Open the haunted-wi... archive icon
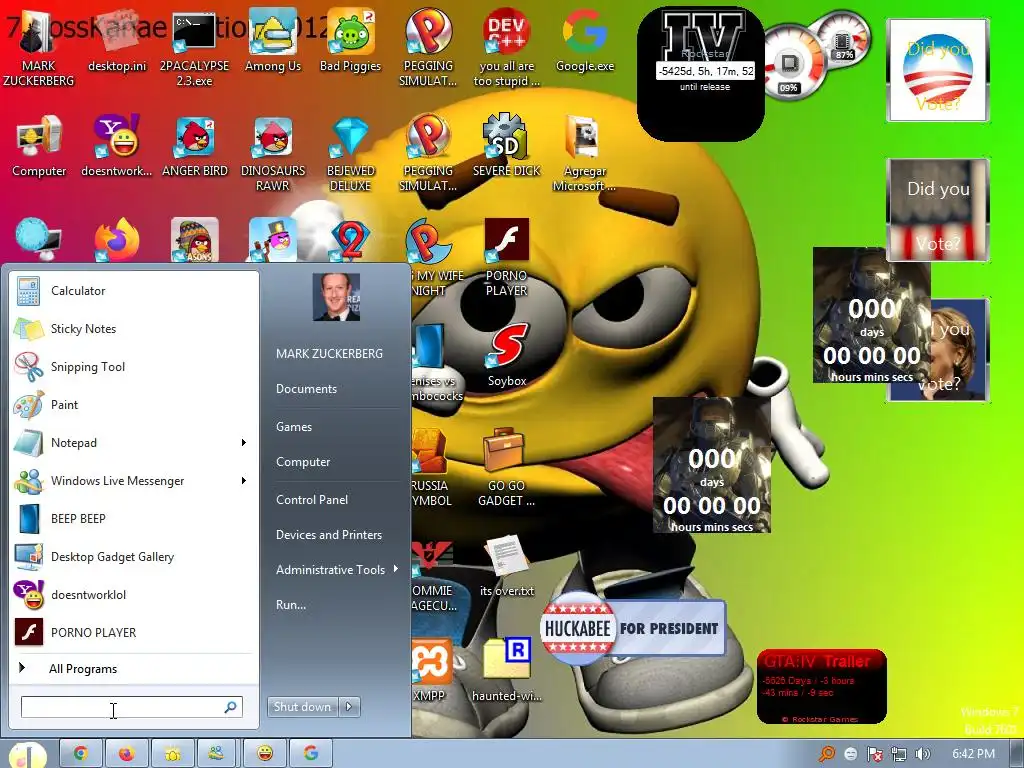 (x=507, y=670)
